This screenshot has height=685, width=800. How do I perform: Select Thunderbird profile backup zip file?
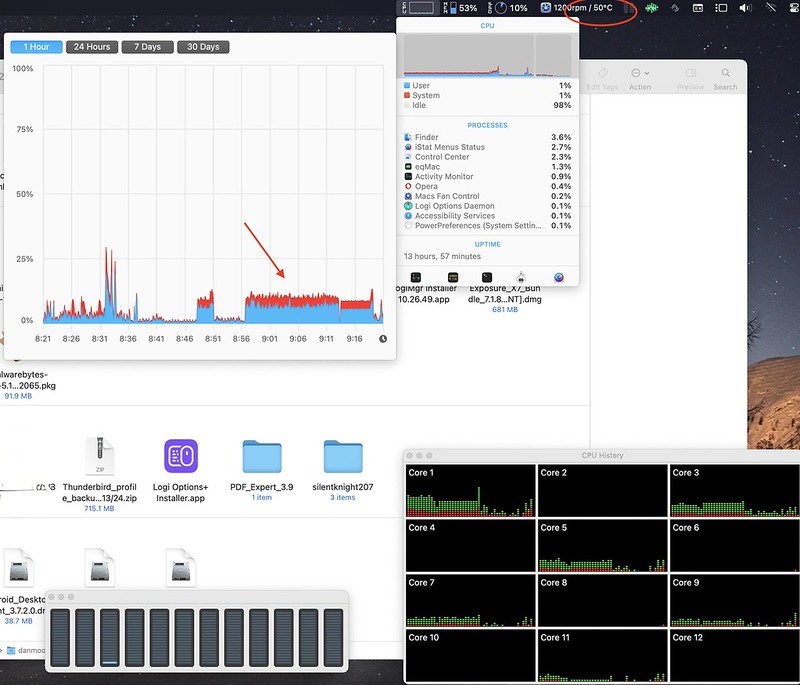(x=99, y=472)
